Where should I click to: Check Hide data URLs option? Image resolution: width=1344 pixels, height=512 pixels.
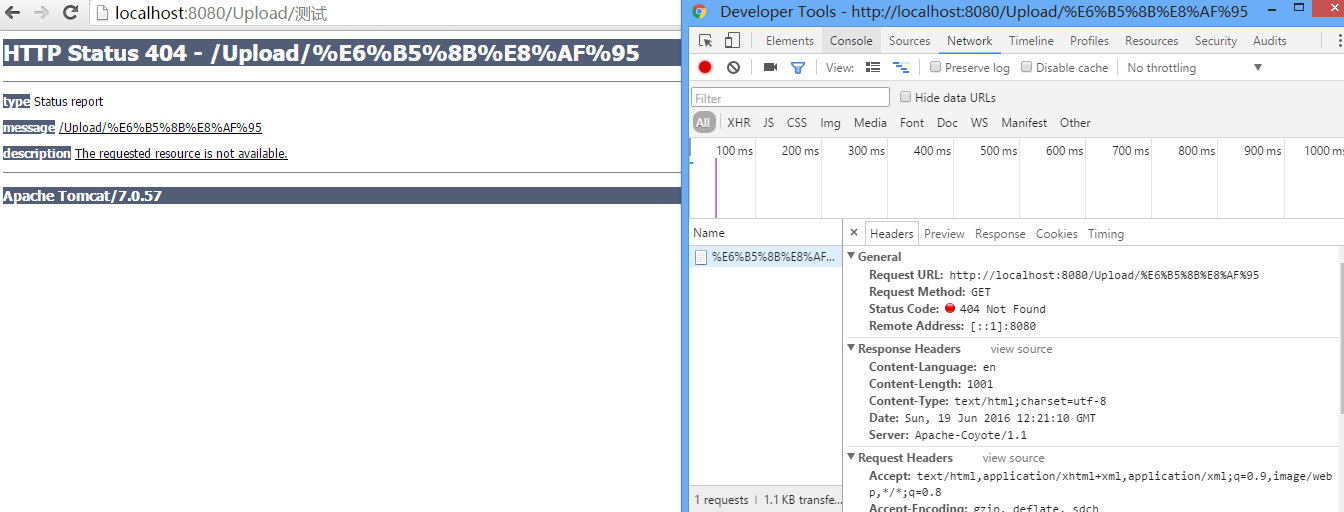905,97
